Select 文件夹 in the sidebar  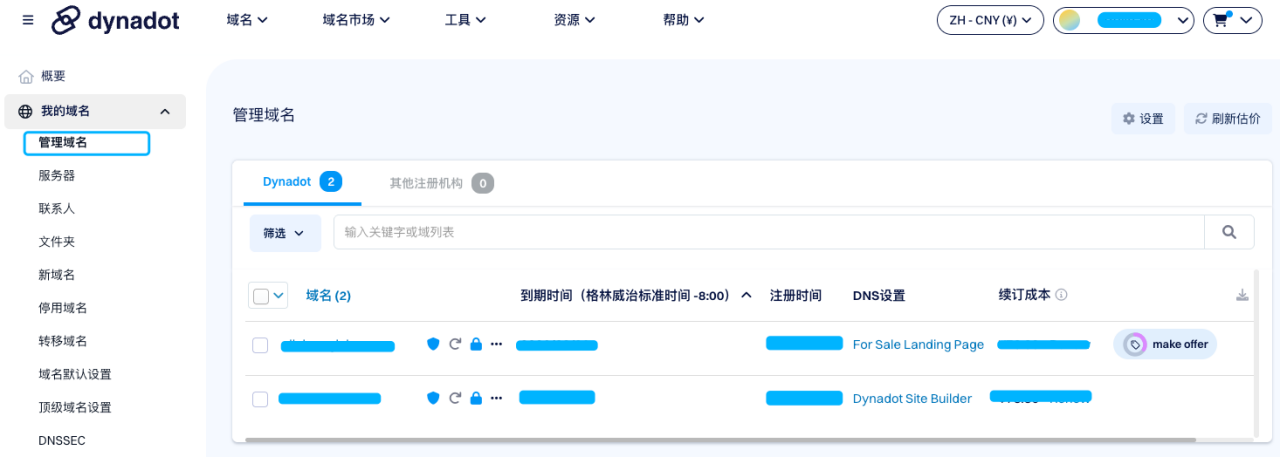coord(57,241)
